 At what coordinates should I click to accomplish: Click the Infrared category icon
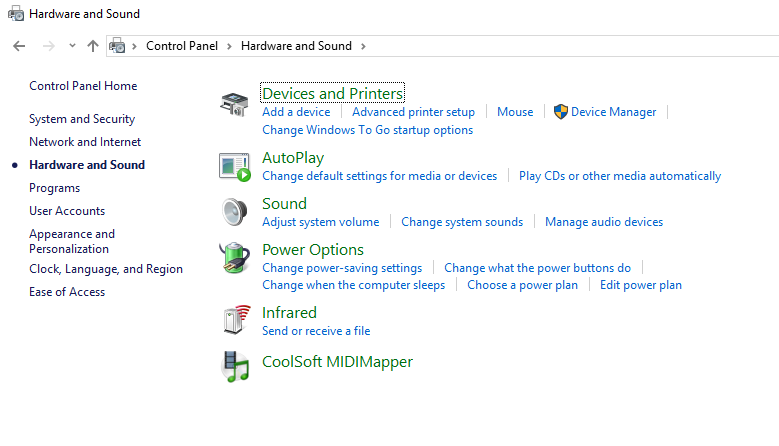tap(235, 320)
